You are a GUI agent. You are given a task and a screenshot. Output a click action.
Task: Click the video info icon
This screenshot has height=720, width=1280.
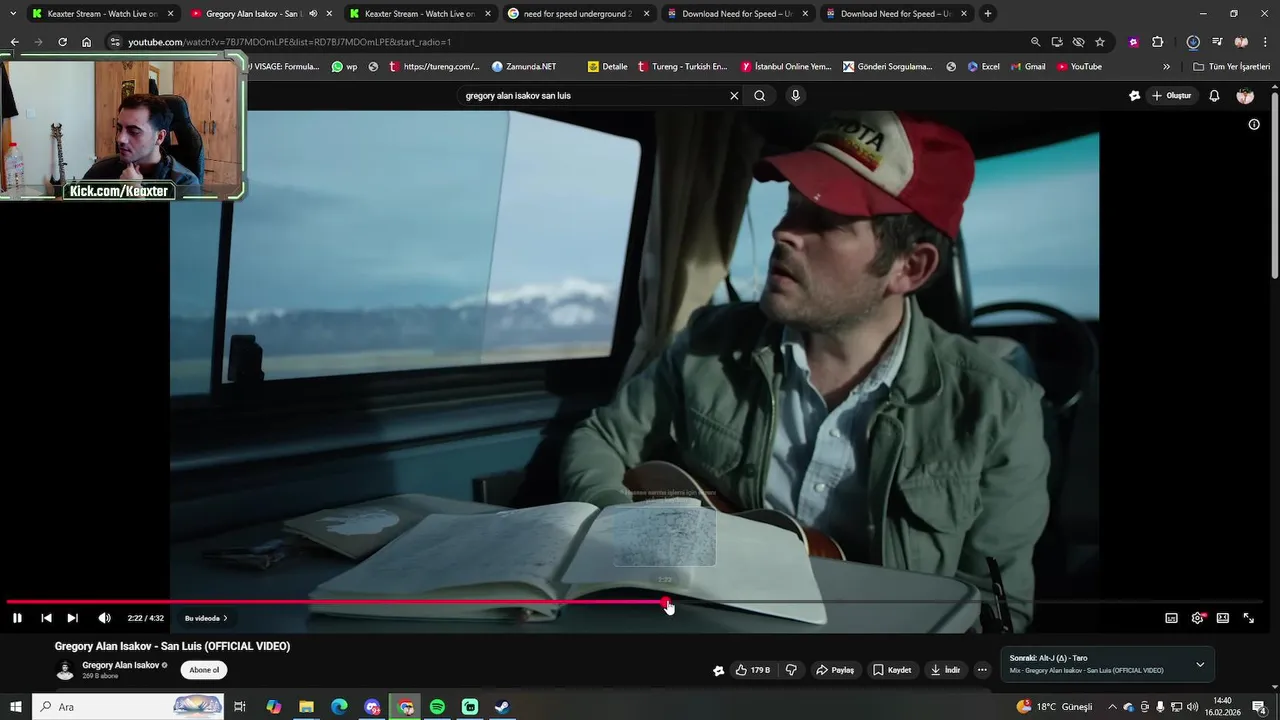pos(1254,125)
